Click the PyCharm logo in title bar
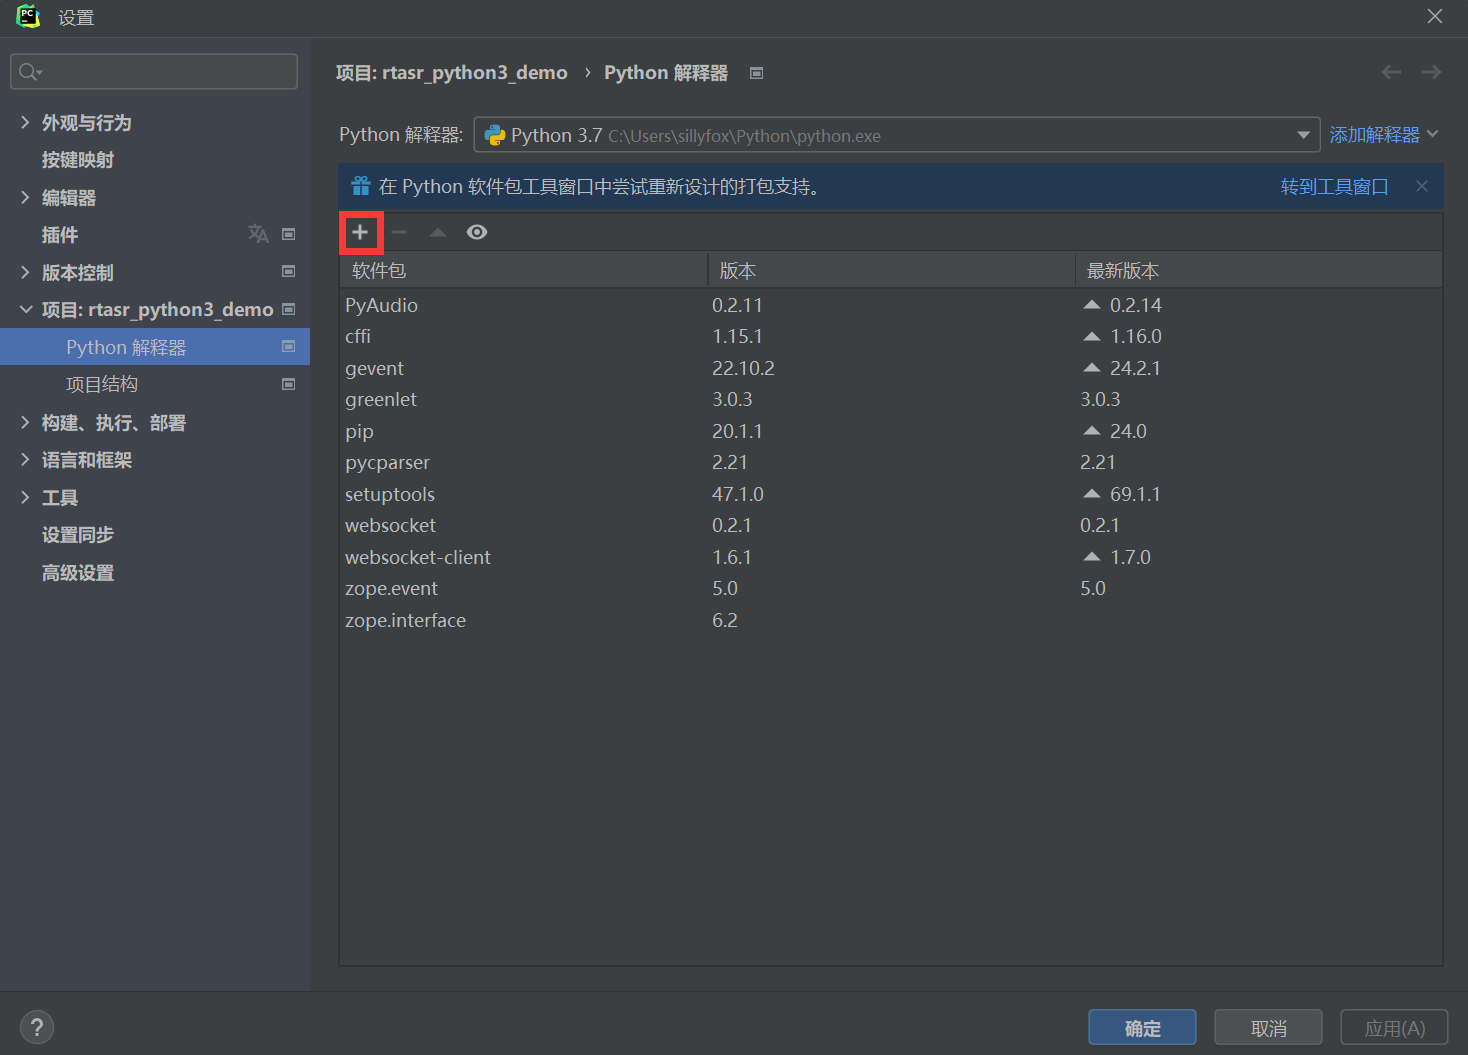The height and width of the screenshot is (1055, 1468). [x=28, y=16]
